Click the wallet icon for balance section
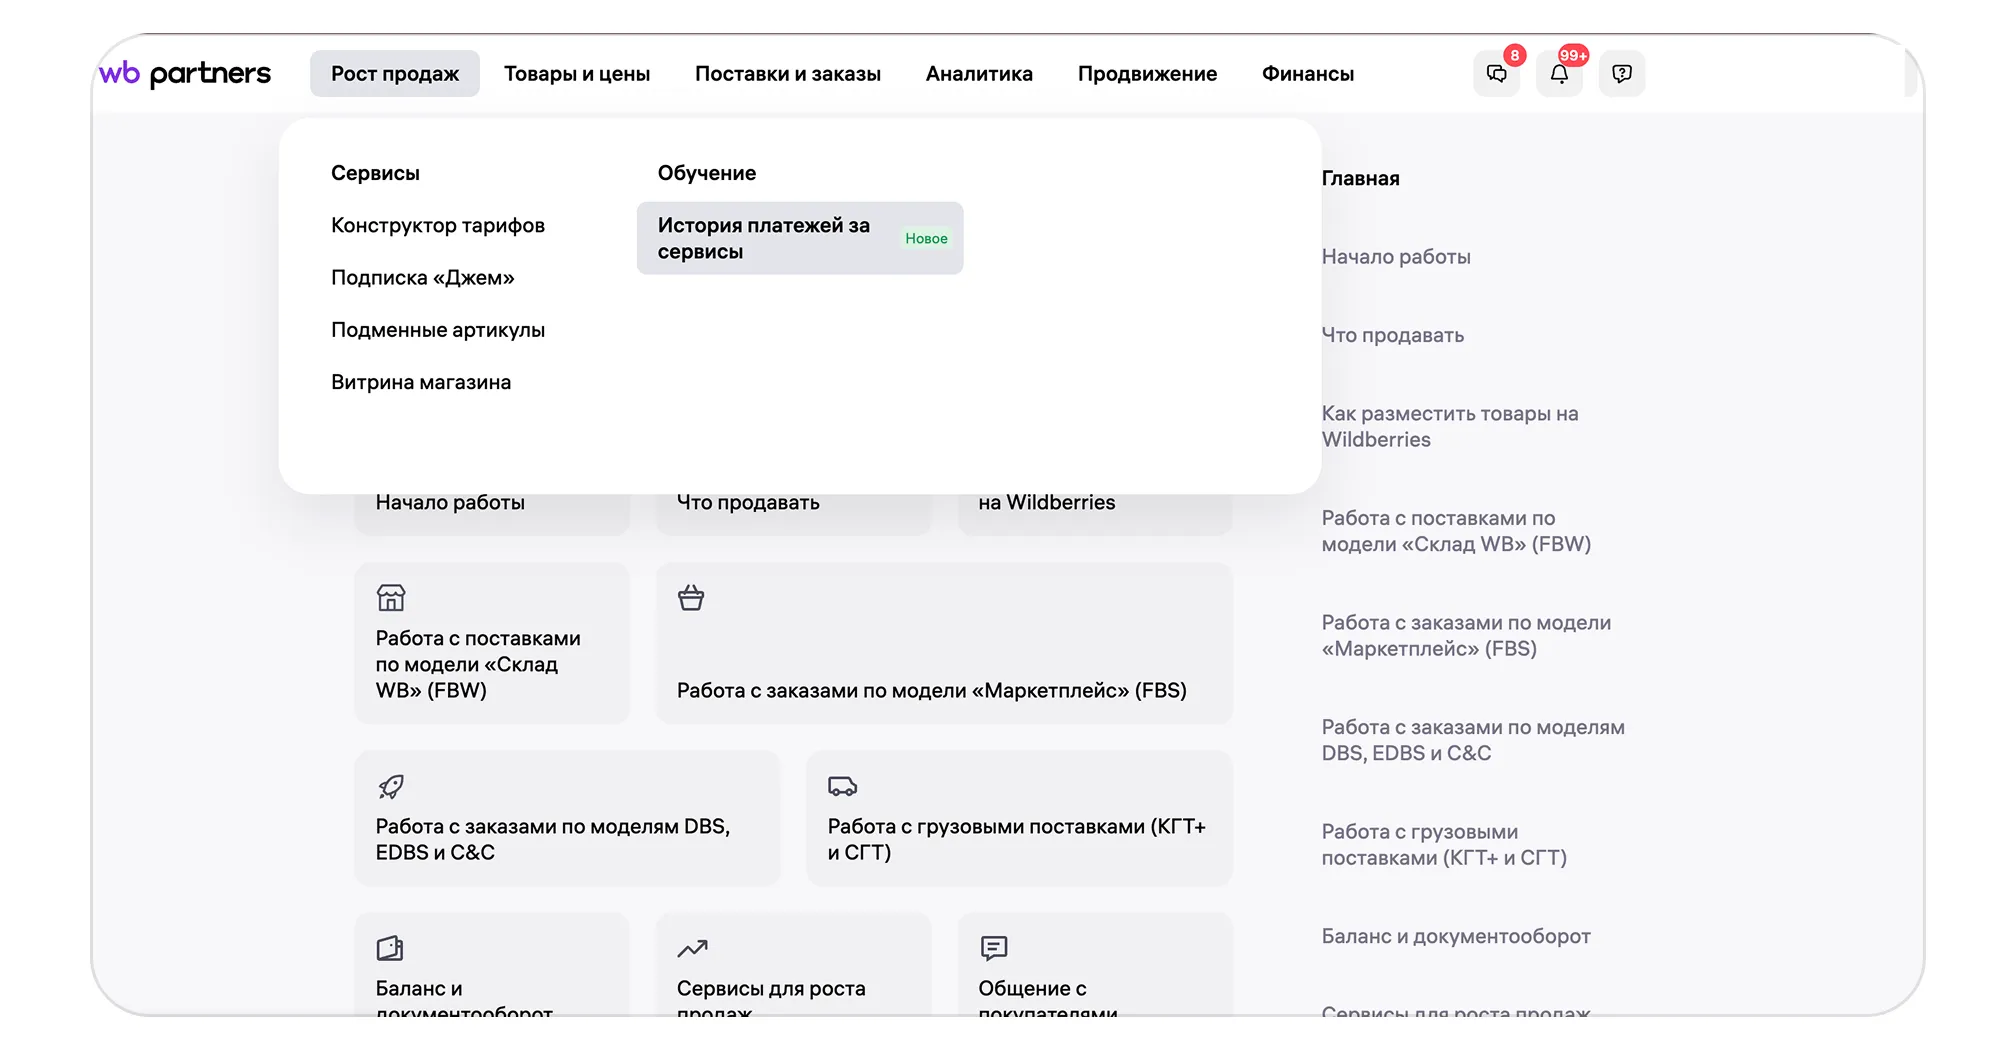 click(x=390, y=948)
